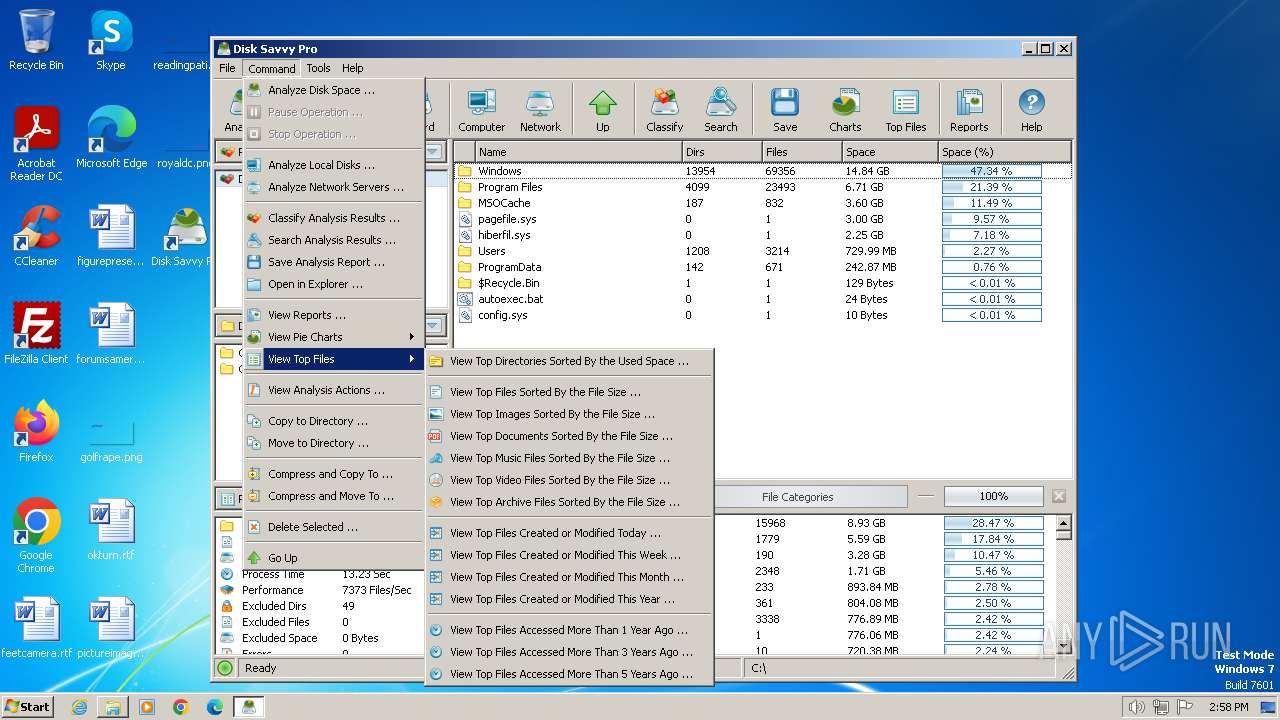Open Internet Explorer from taskbar
Image resolution: width=1280 pixels, height=720 pixels.
(x=79, y=707)
